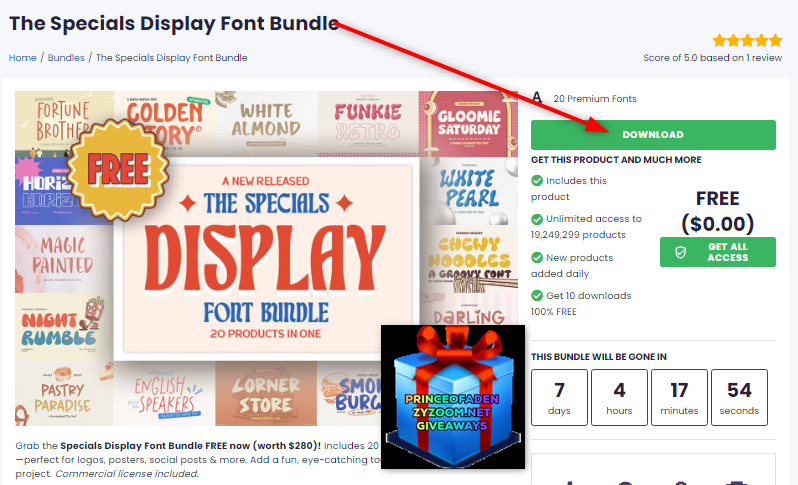This screenshot has height=485, width=798.
Task: Click the days countdown box
Action: pos(559,397)
